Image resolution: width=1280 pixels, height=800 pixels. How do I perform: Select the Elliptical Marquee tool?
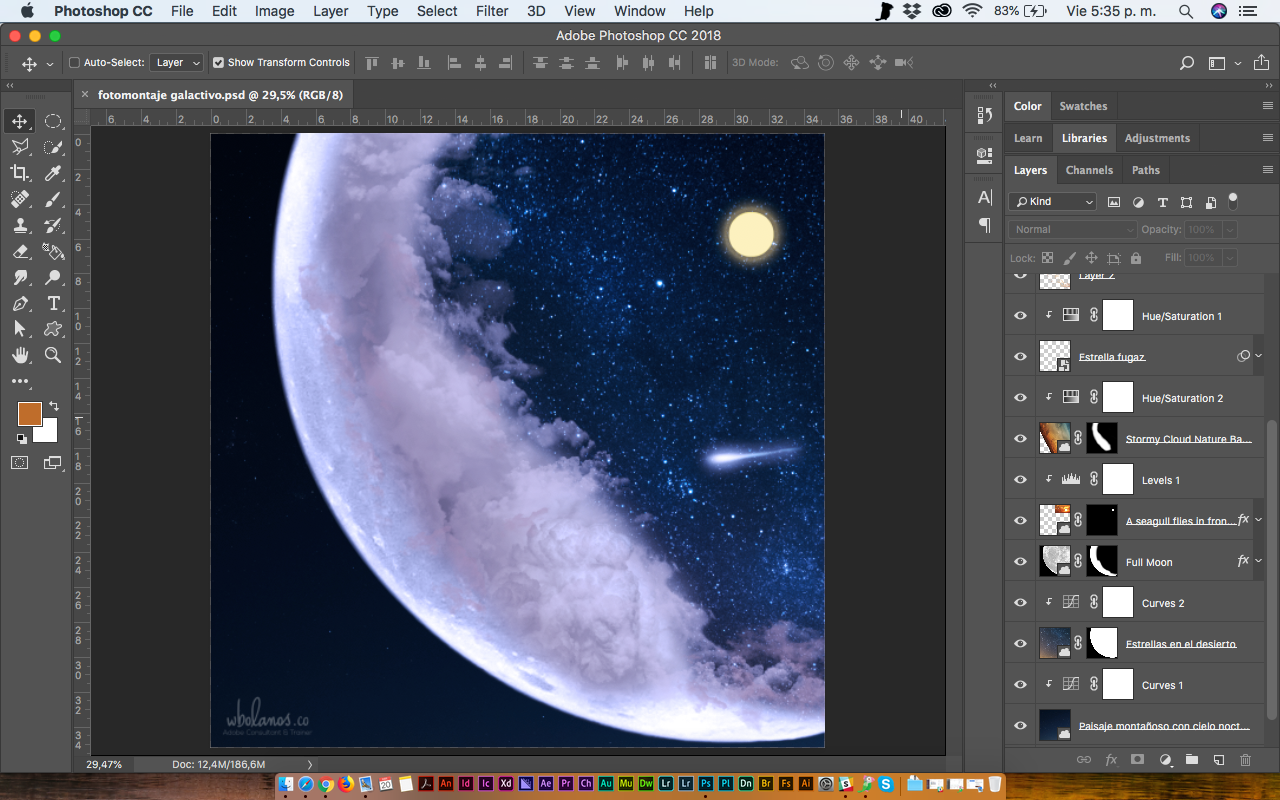click(53, 121)
